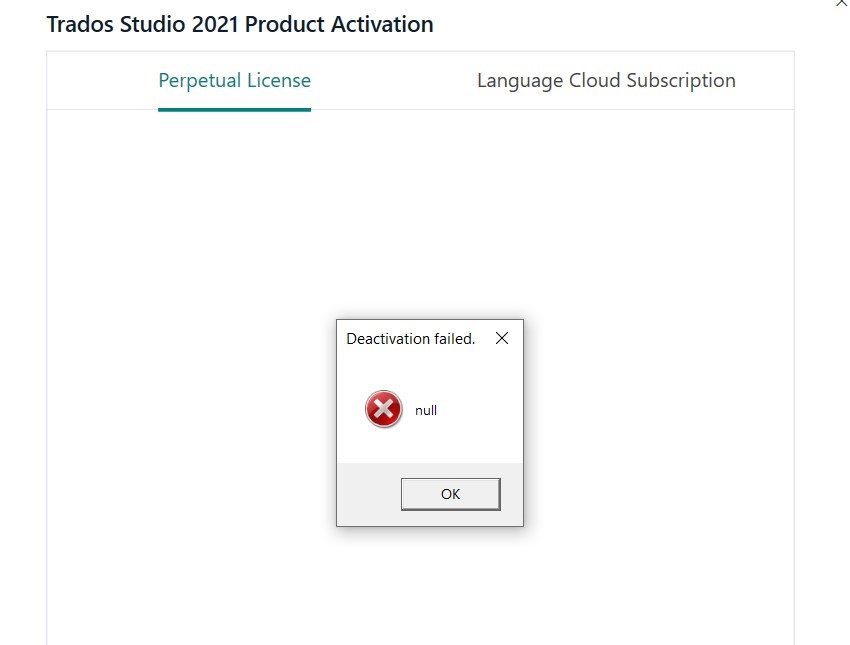
Task: Click the Trados Studio 2021 Product Activation heading
Action: point(240,24)
